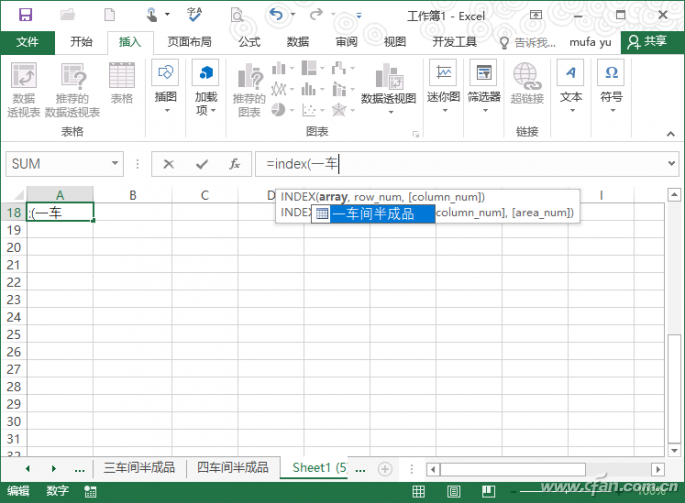This screenshot has height=503, width=685.
Task: Expand the formula bar
Action: [671, 163]
